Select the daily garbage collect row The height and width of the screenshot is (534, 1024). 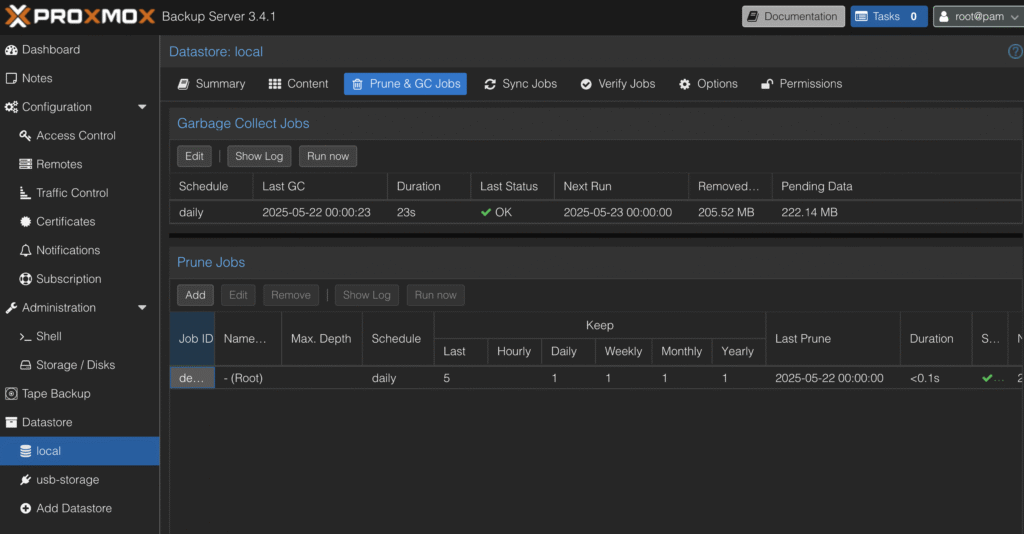point(596,212)
